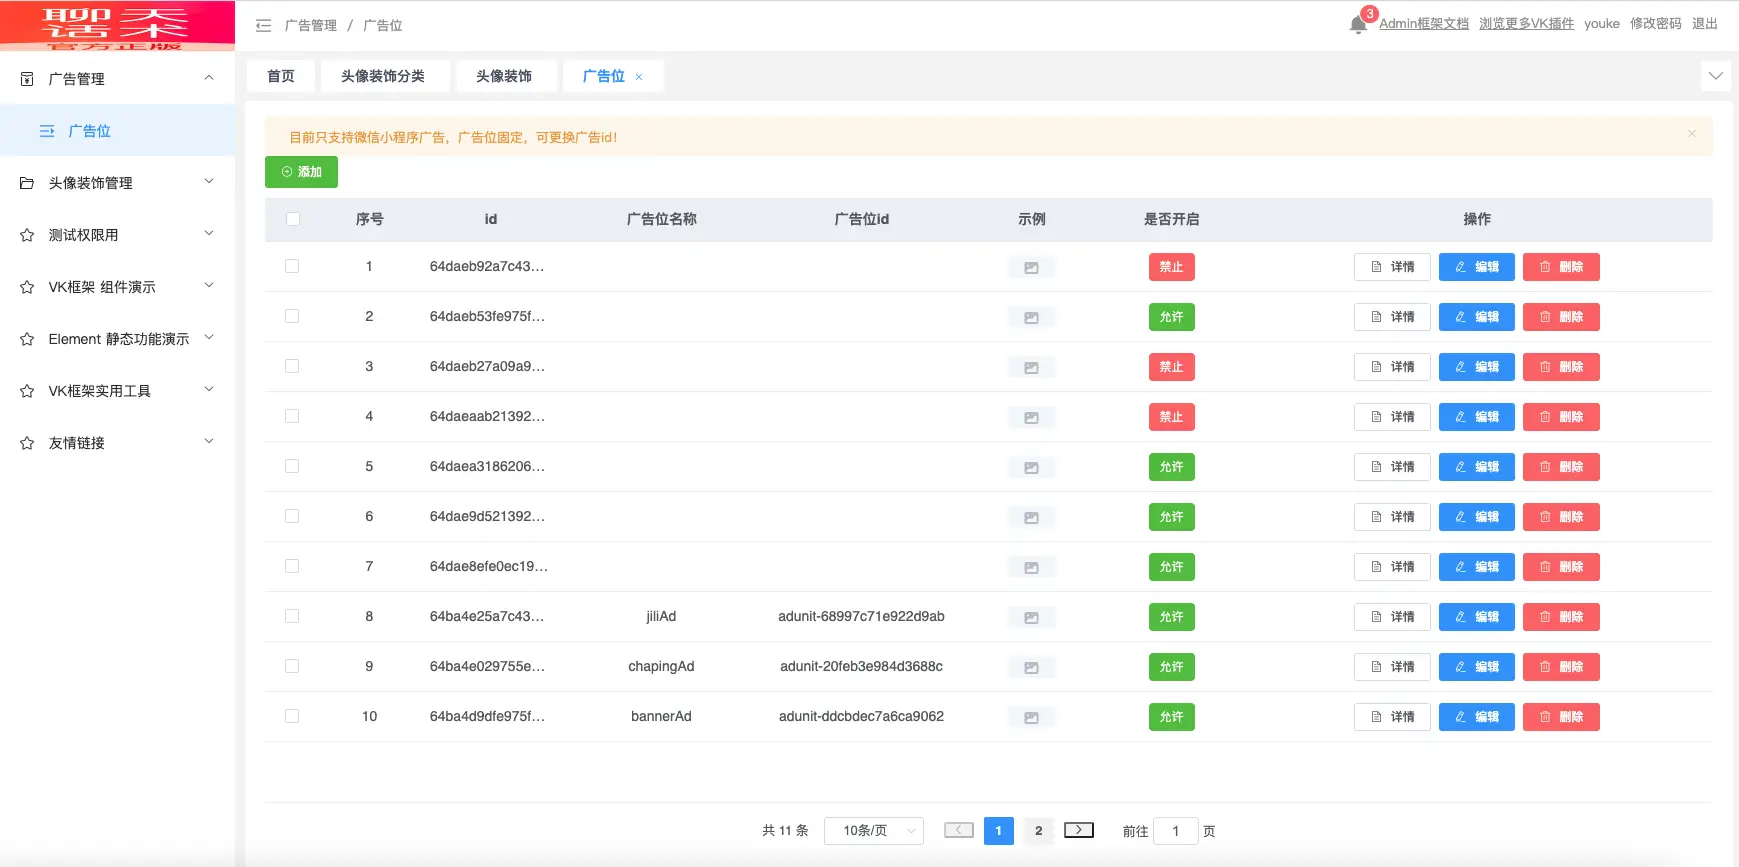This screenshot has width=1739, height=867.
Task: Click example image icon for bannerAd row
Action: [x=1031, y=718]
